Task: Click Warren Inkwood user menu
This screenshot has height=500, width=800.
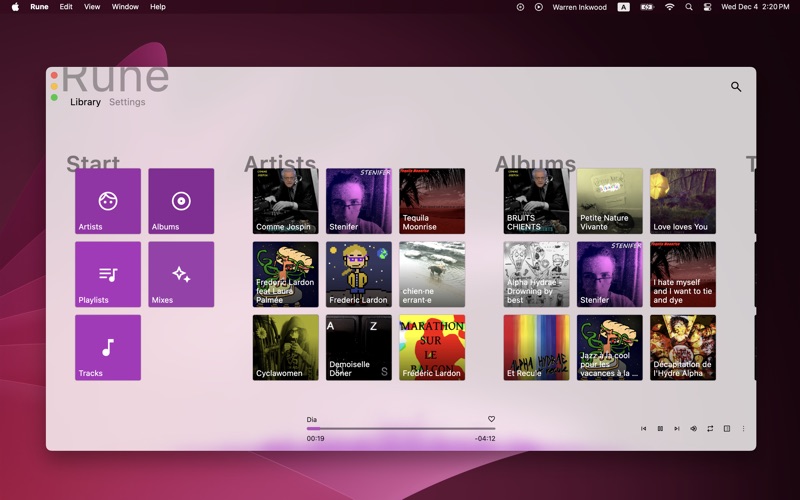Action: coord(580,7)
